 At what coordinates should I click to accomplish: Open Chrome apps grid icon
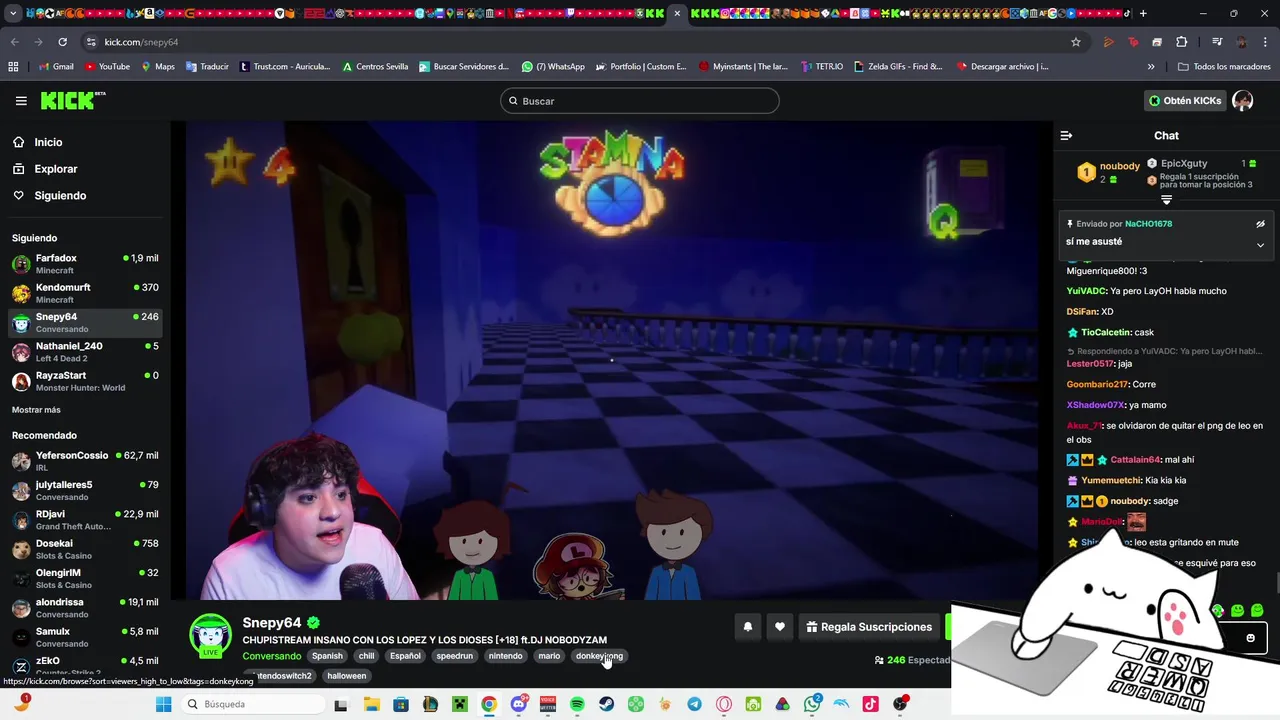click(x=13, y=67)
